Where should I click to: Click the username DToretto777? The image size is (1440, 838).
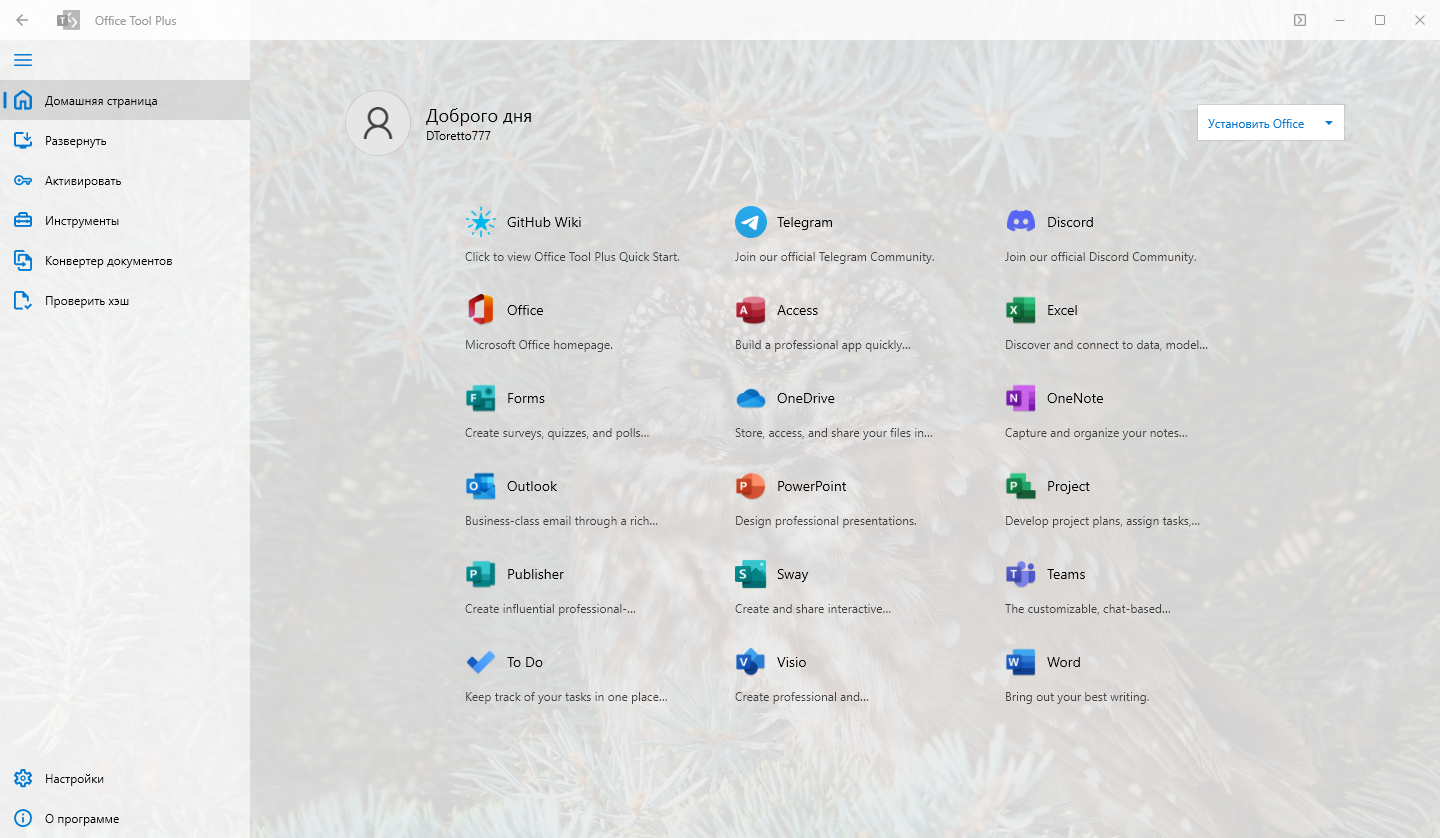tap(458, 136)
